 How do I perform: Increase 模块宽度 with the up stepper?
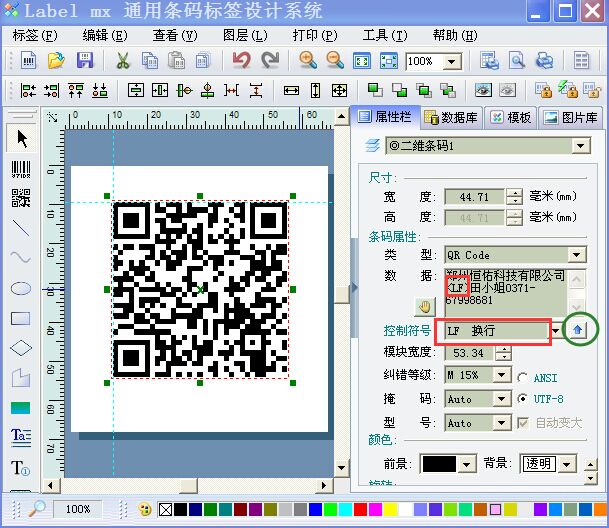504,349
